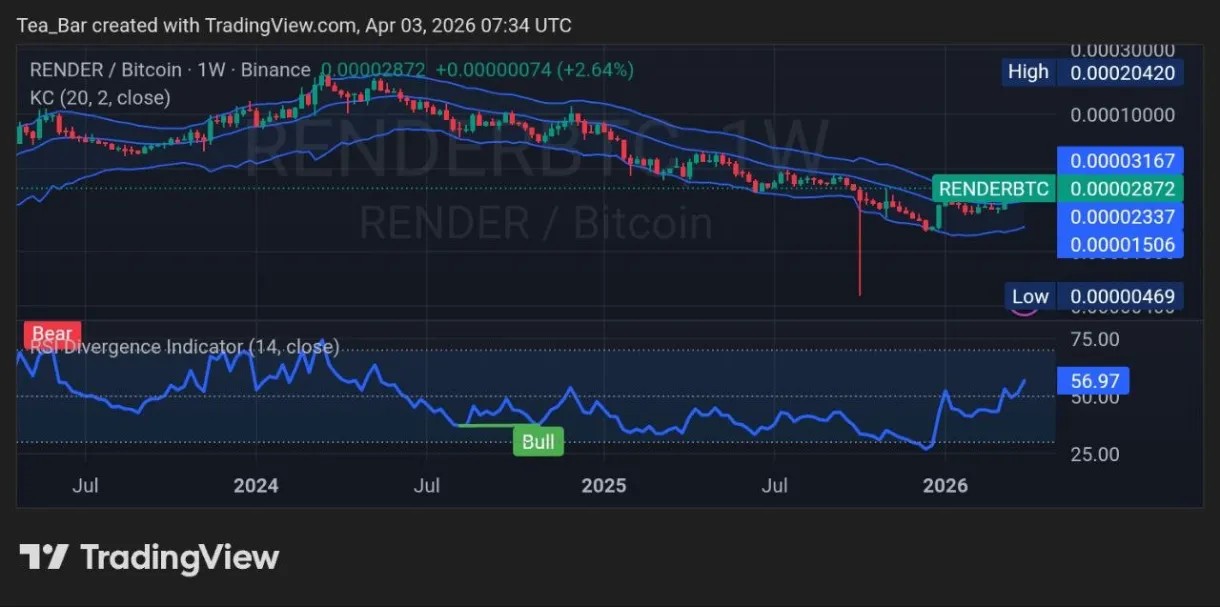The image size is (1220, 607).
Task: Select the 0.00000469 low value label
Action: point(1122,296)
